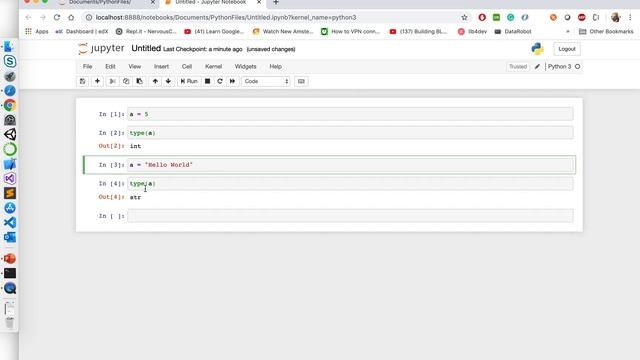Close the Jupyter Notebook browser tab
The image size is (640, 360).
coord(259,2)
